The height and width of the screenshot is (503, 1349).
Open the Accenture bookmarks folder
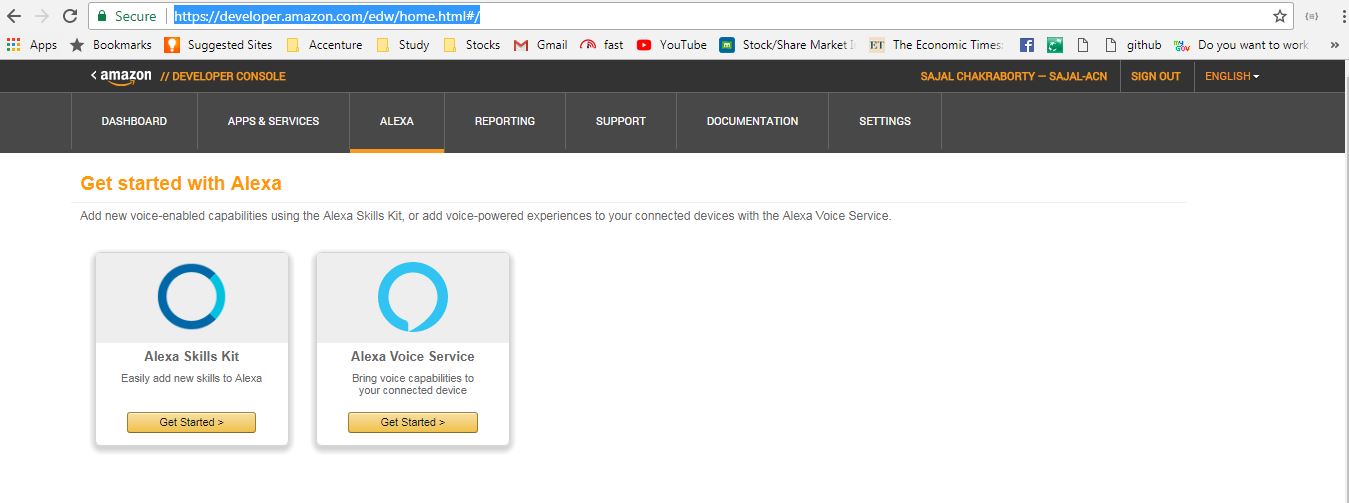click(324, 45)
